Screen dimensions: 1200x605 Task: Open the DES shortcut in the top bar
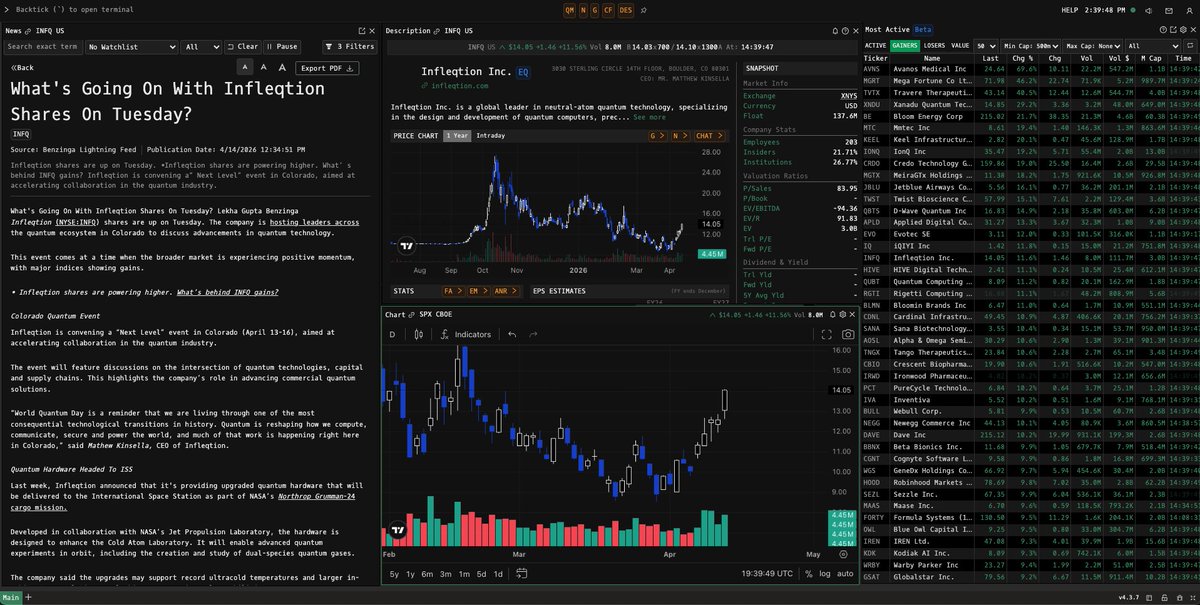626,9
